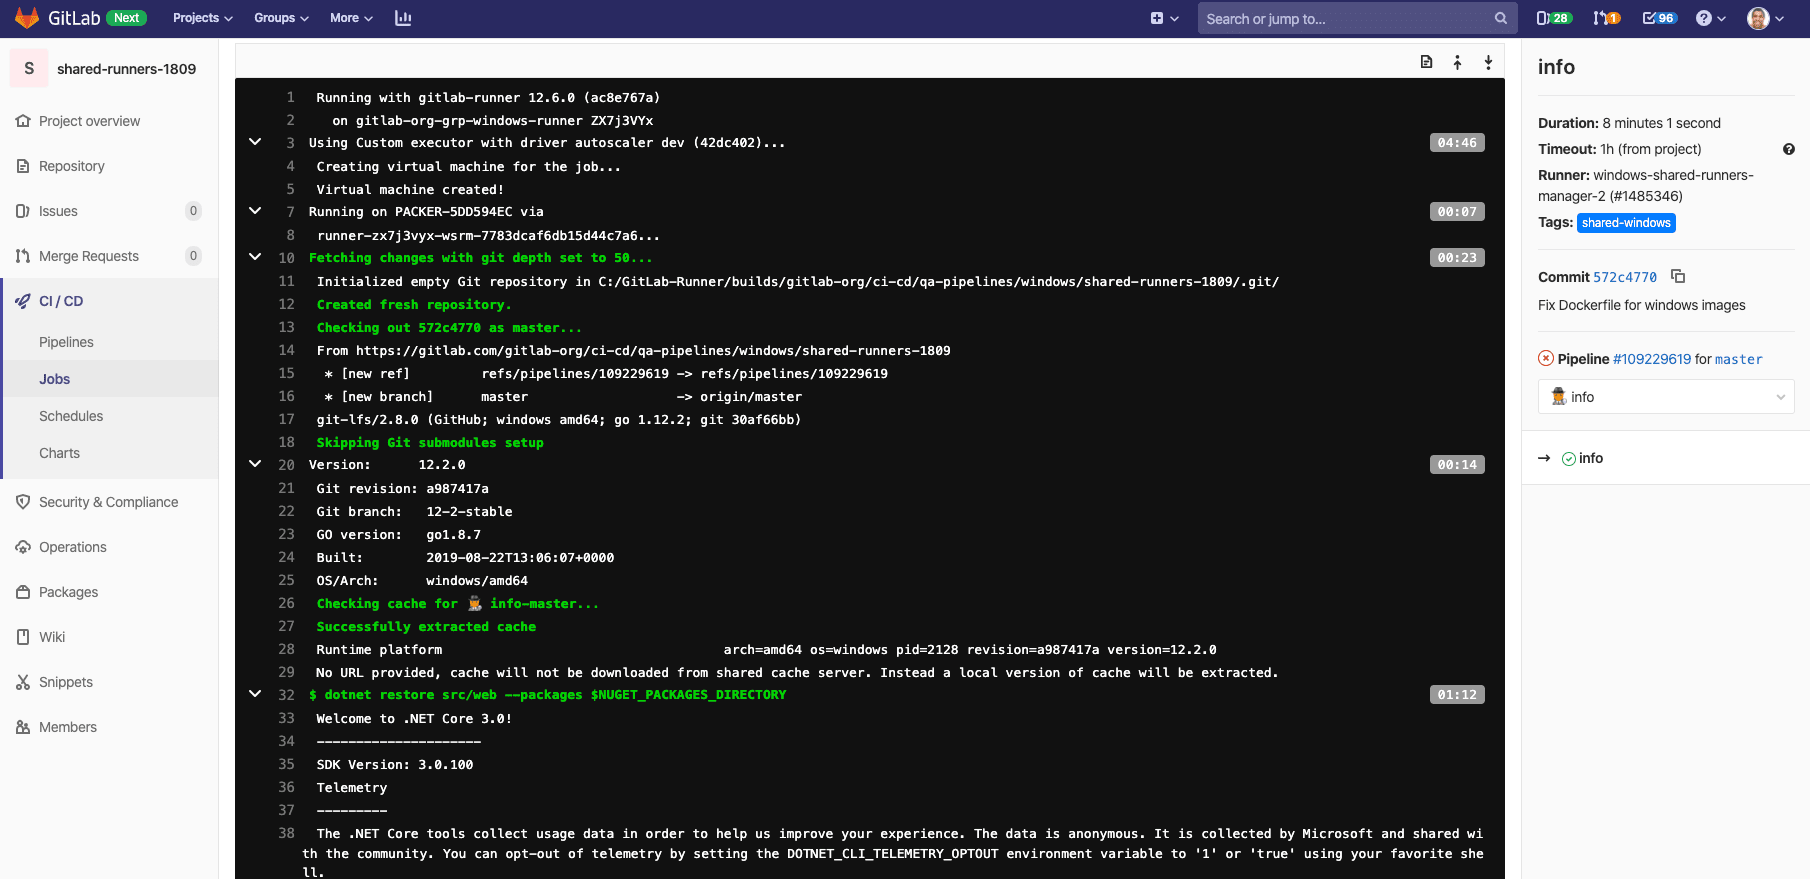The width and height of the screenshot is (1810, 879).
Task: Click log line number 38
Action: 286,833
